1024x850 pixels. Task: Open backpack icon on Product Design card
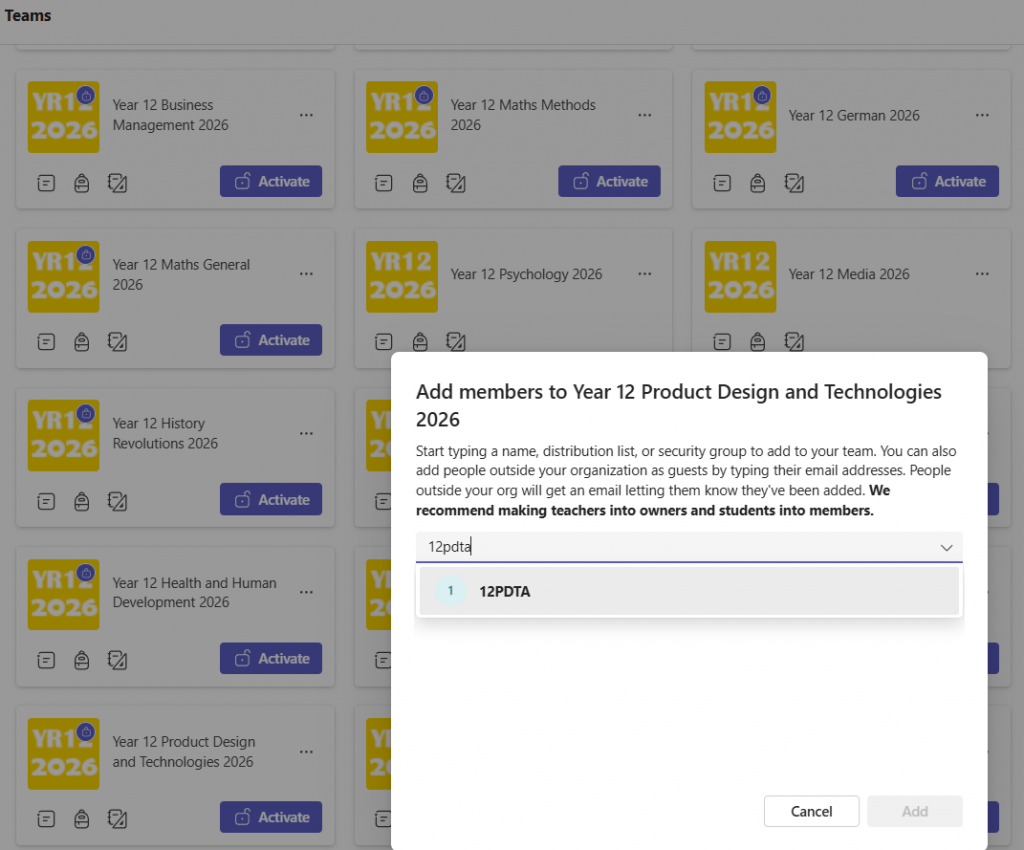(x=82, y=818)
